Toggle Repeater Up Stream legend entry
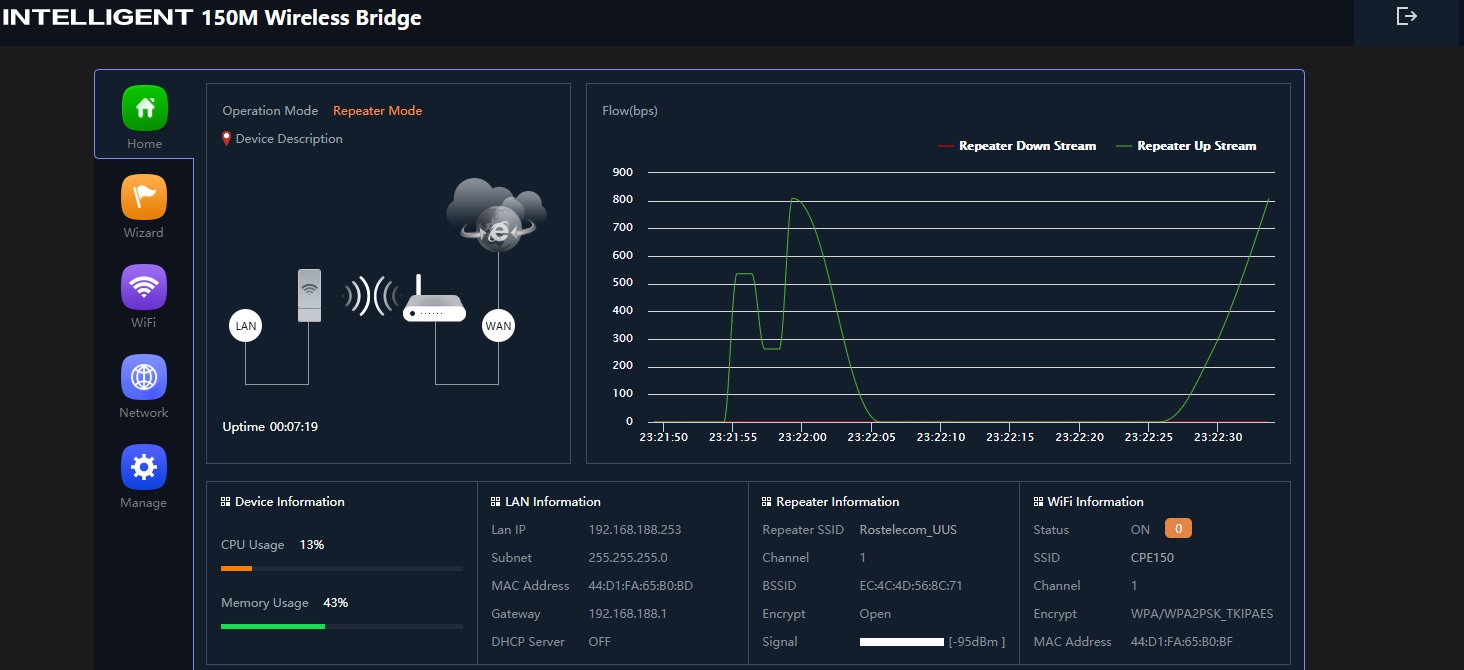This screenshot has width=1464, height=670. [x=1186, y=146]
